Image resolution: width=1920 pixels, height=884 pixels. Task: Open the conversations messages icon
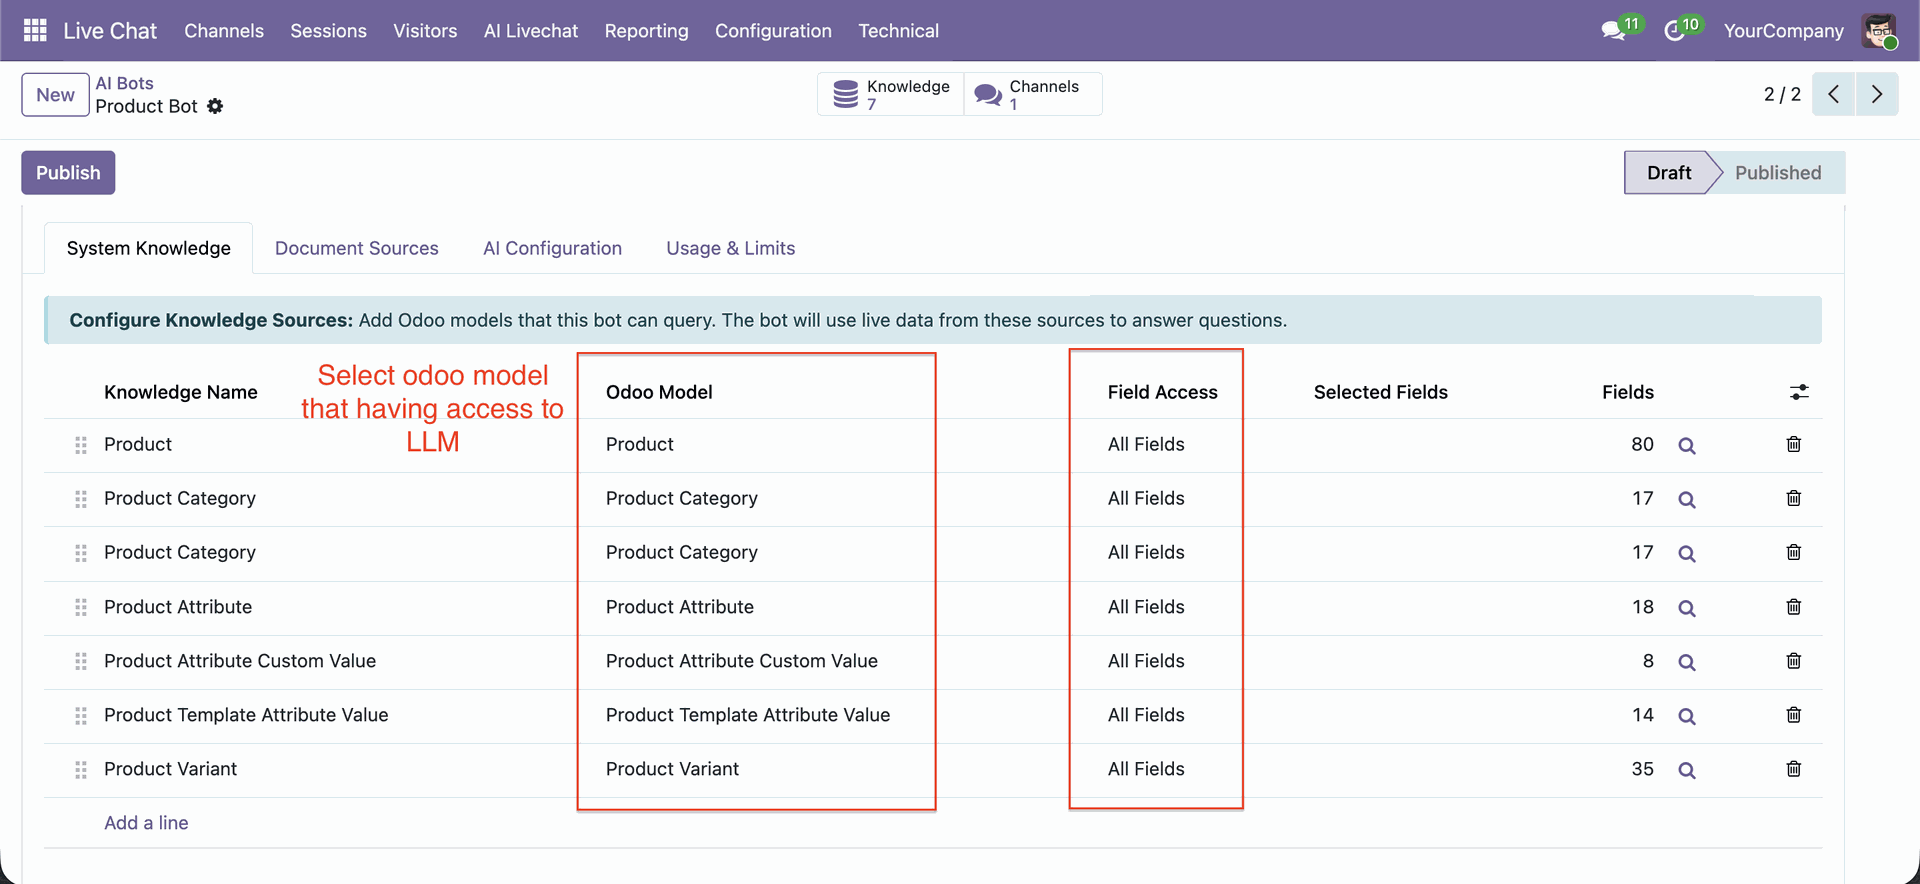(x=1612, y=31)
